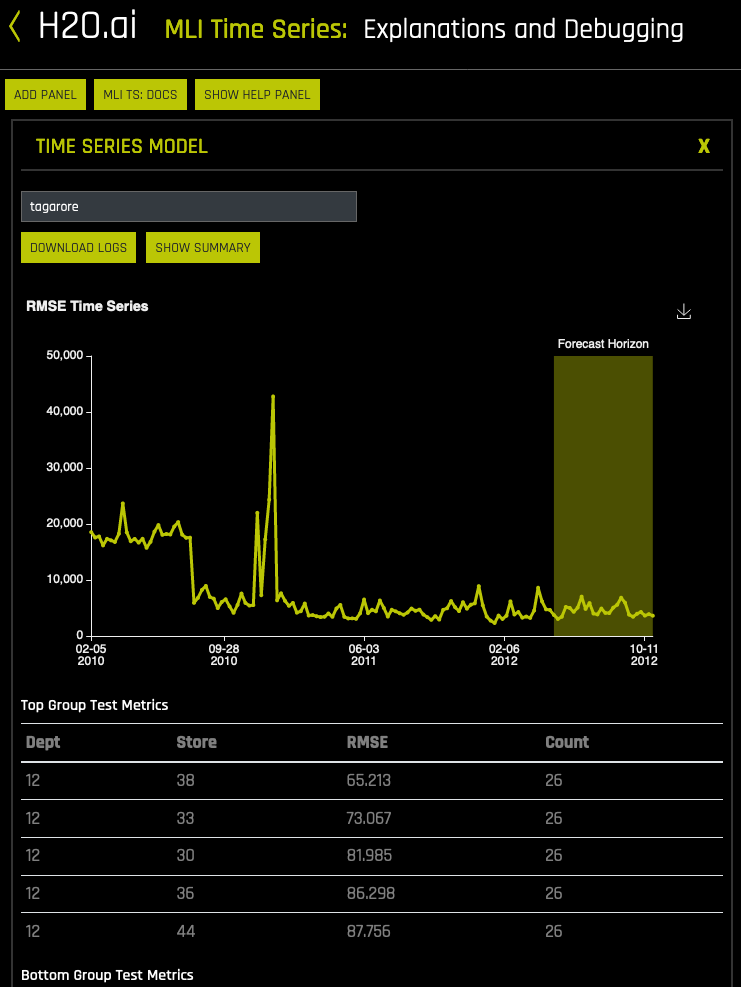Click the 50,000 y-axis label
The width and height of the screenshot is (741, 987).
click(65, 355)
